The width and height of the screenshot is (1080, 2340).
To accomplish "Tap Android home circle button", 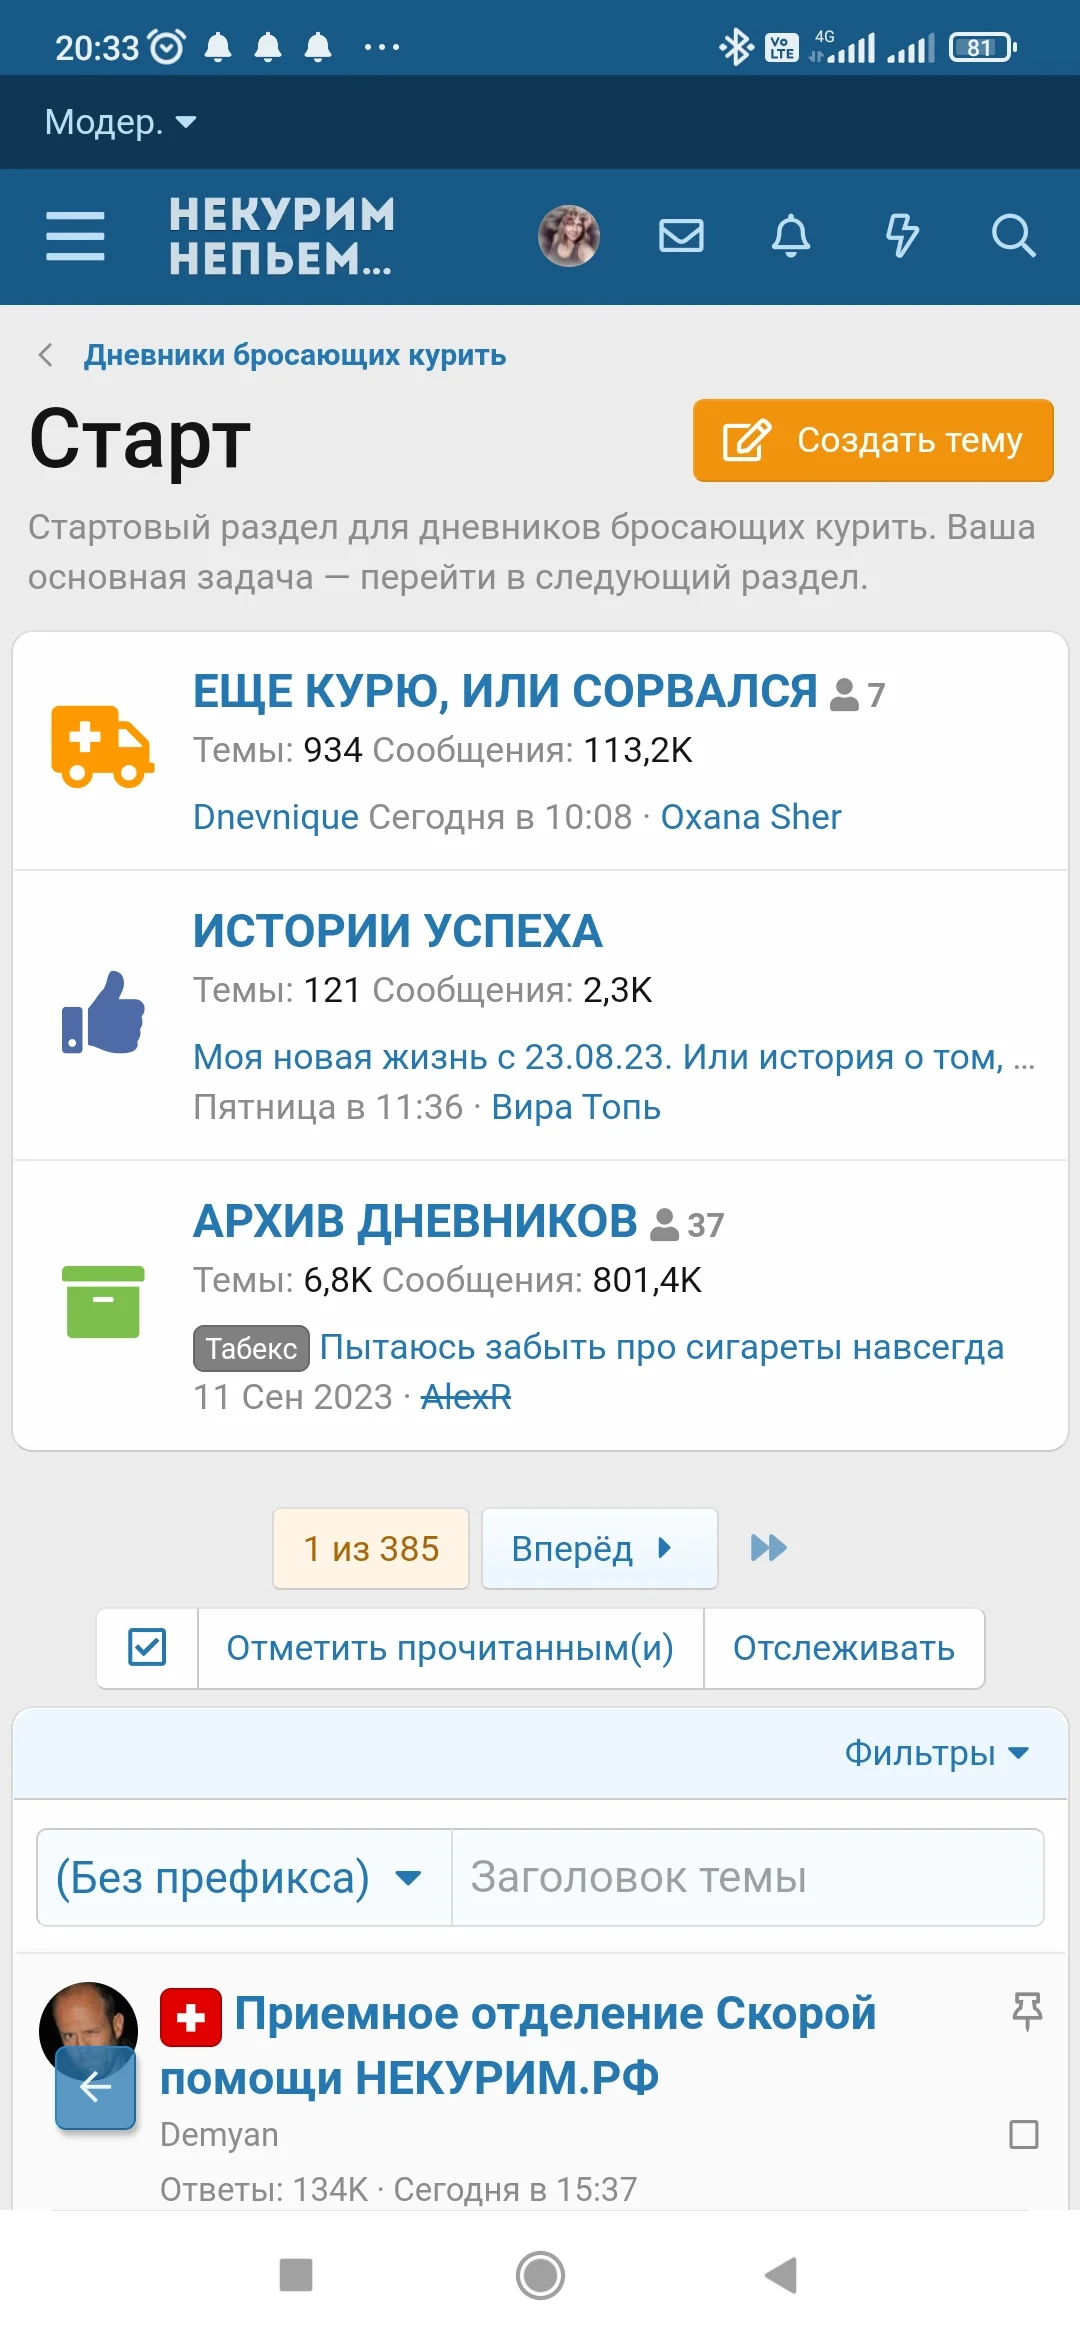I will (540, 2275).
